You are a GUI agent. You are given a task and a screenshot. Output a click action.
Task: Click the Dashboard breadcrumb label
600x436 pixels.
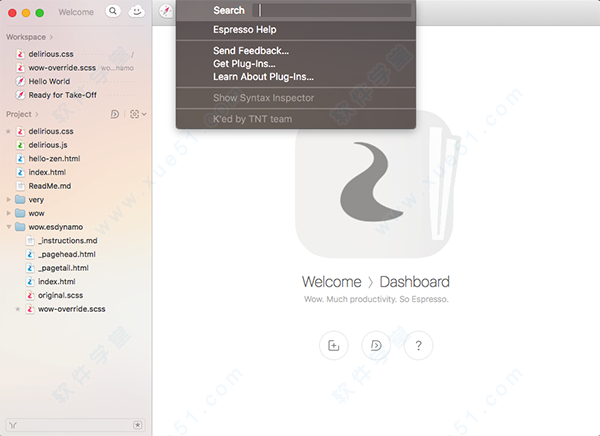point(414,282)
